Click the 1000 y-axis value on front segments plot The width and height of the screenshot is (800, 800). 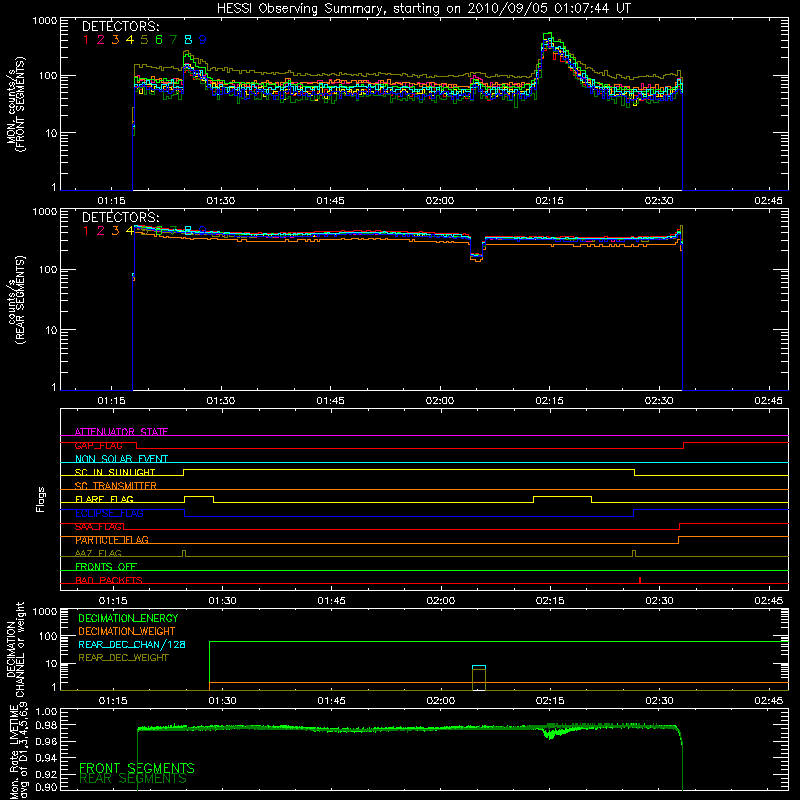44,21
